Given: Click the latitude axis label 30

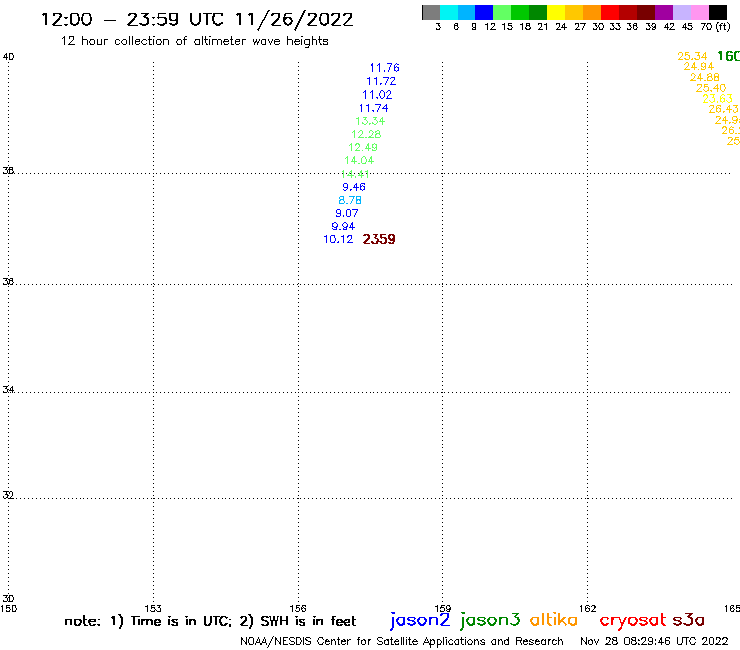Looking at the screenshot, I should (8, 599).
